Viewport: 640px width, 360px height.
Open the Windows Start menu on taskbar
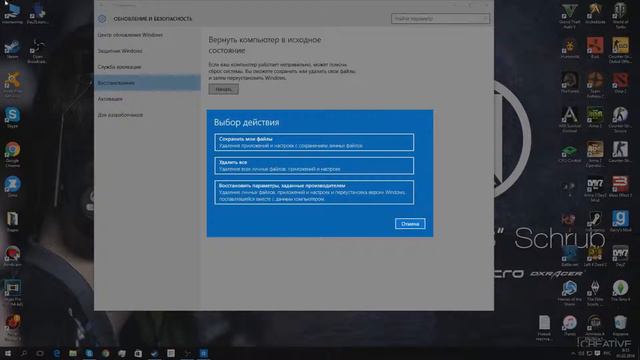(x=7, y=353)
